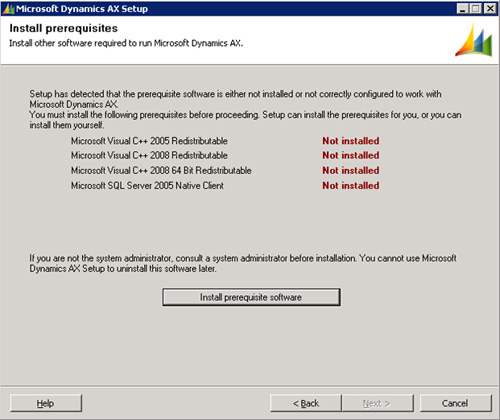Screen dimensions: 500x420
Task: Click the disabled Next button
Action: (x=377, y=403)
